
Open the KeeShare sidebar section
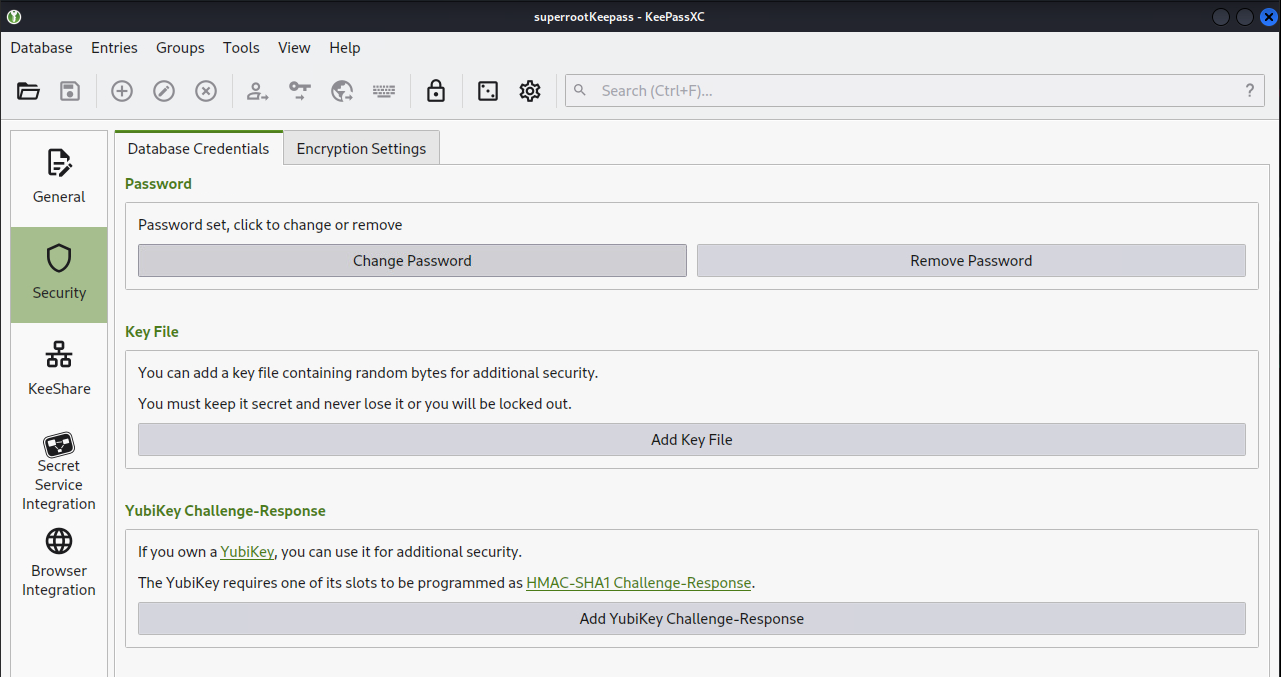59,370
